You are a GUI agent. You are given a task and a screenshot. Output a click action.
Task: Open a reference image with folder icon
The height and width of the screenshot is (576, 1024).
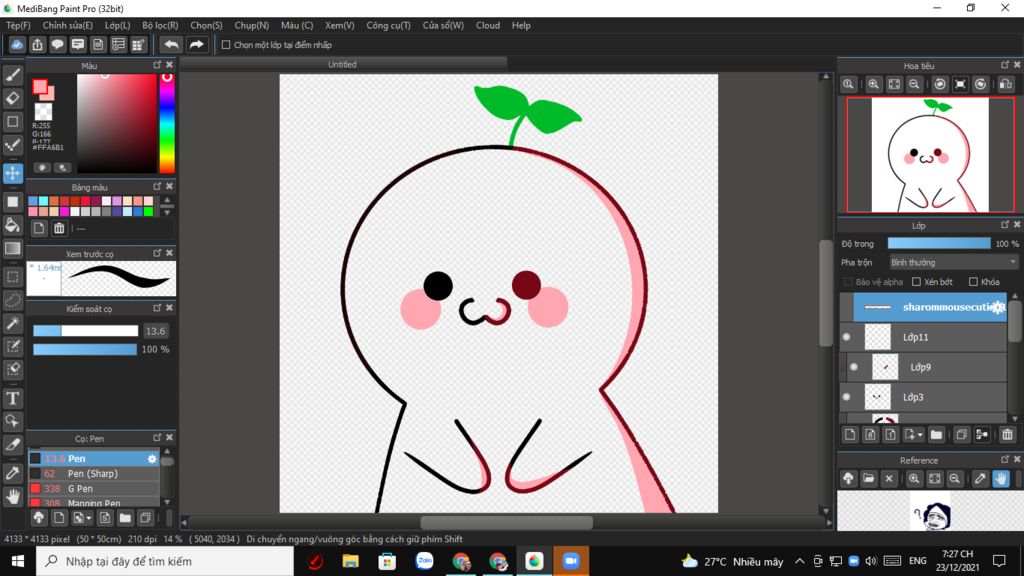click(x=869, y=479)
